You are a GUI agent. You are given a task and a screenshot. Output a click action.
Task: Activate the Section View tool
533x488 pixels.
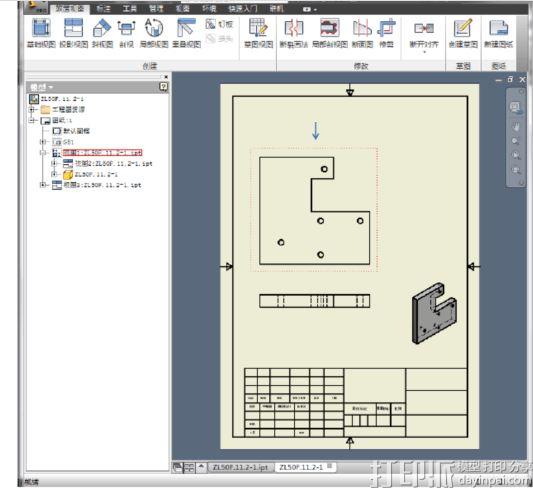coord(126,33)
